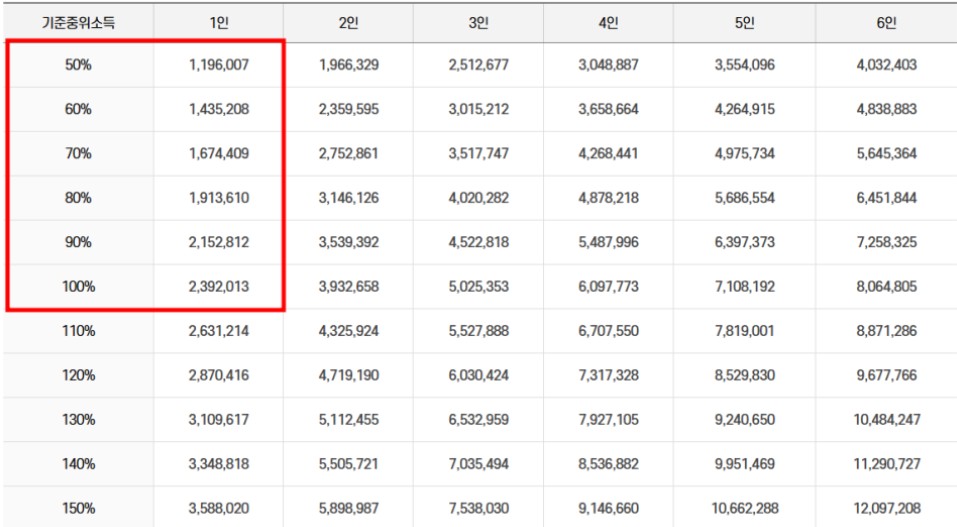
Task: Click the cell 10,484,247
Action: point(886,420)
